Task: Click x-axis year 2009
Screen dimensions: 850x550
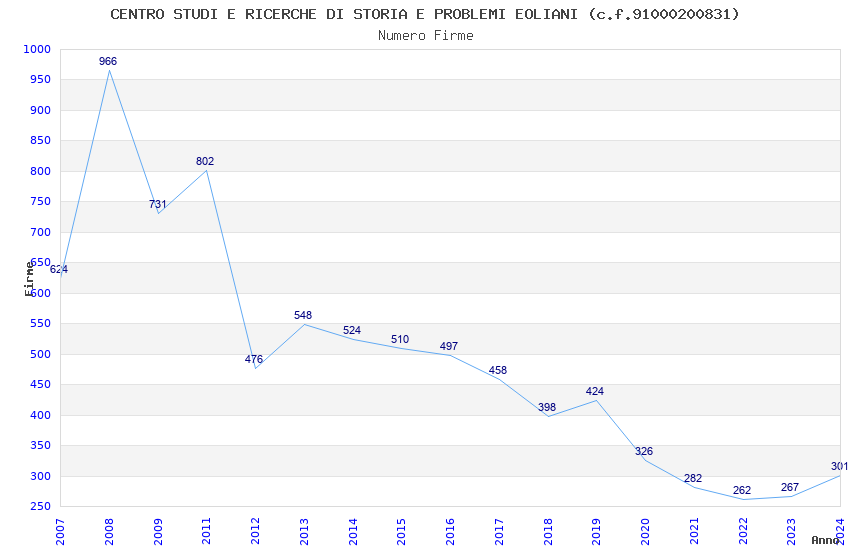Action: pyautogui.click(x=158, y=532)
